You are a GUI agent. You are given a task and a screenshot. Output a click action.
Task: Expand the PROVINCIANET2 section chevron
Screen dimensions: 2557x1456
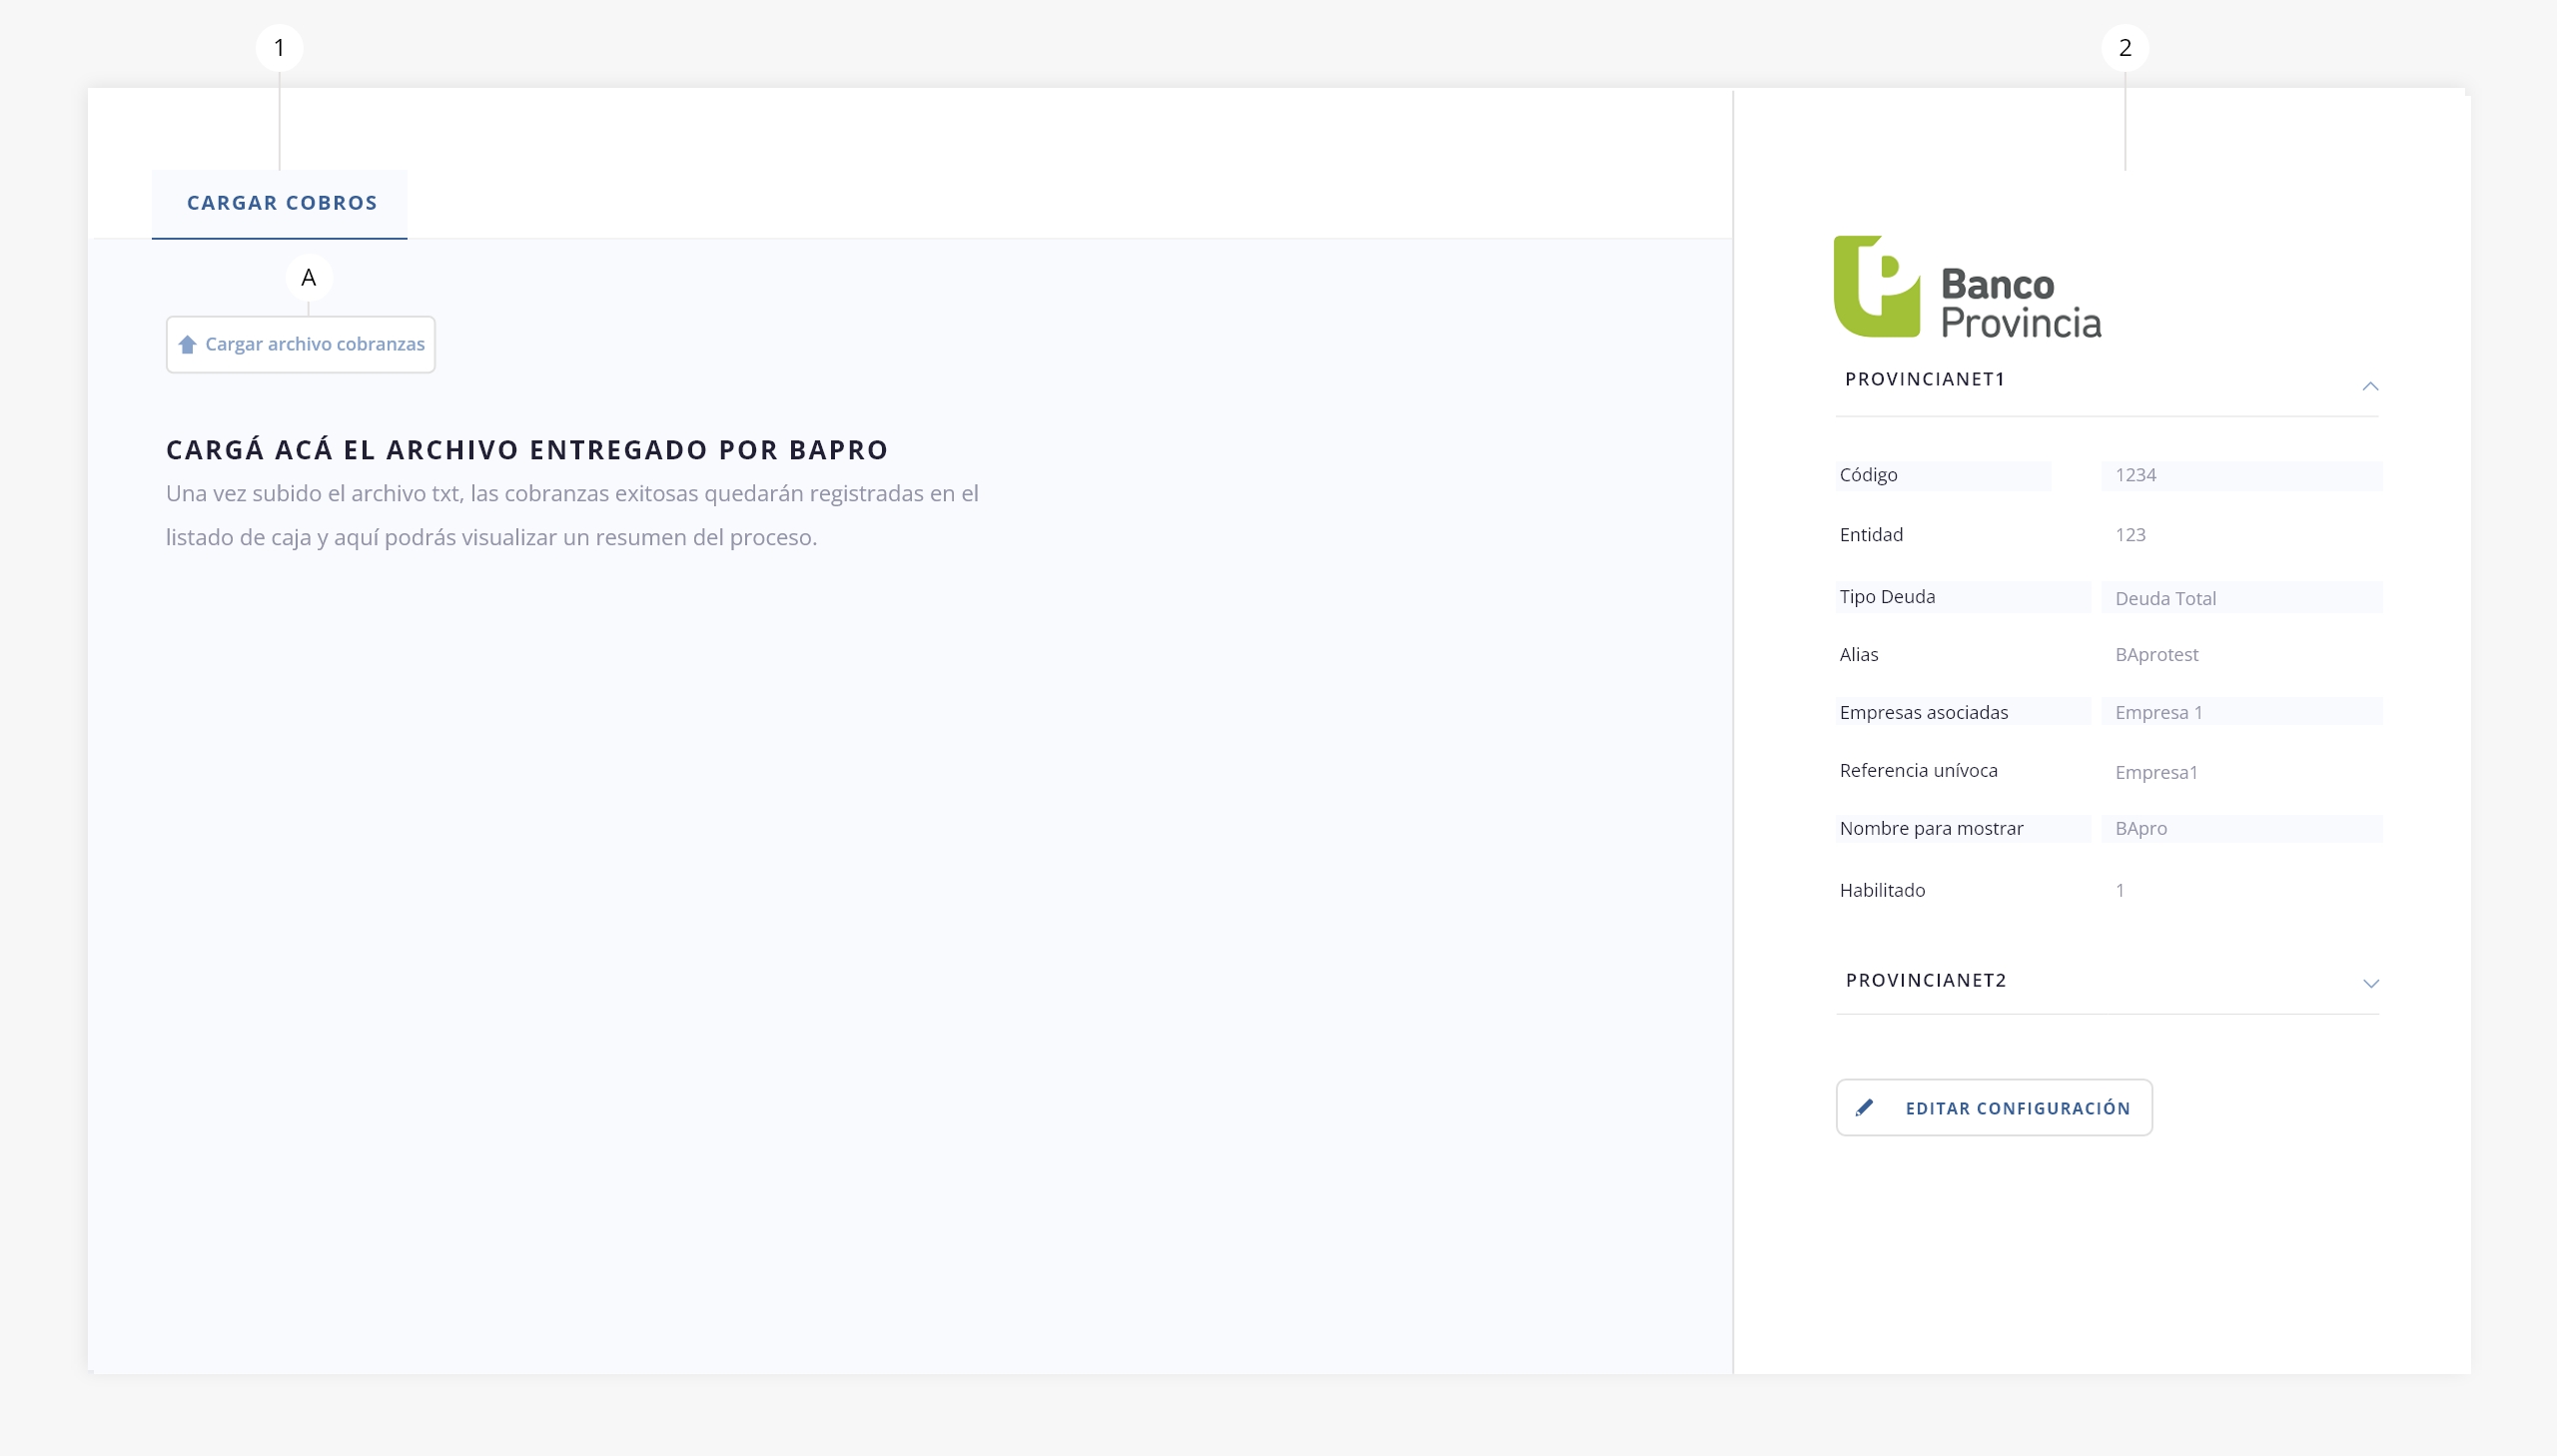click(x=2370, y=984)
